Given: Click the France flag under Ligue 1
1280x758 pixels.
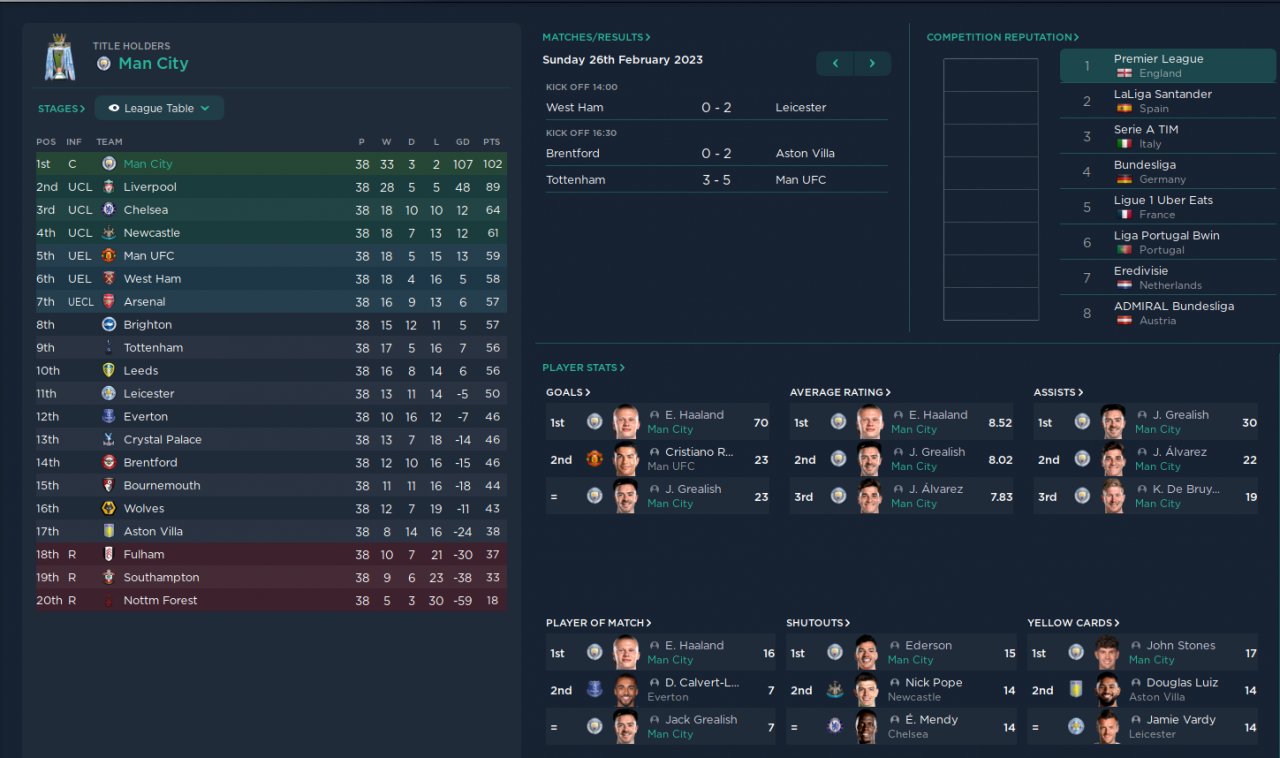Looking at the screenshot, I should click(1124, 215).
